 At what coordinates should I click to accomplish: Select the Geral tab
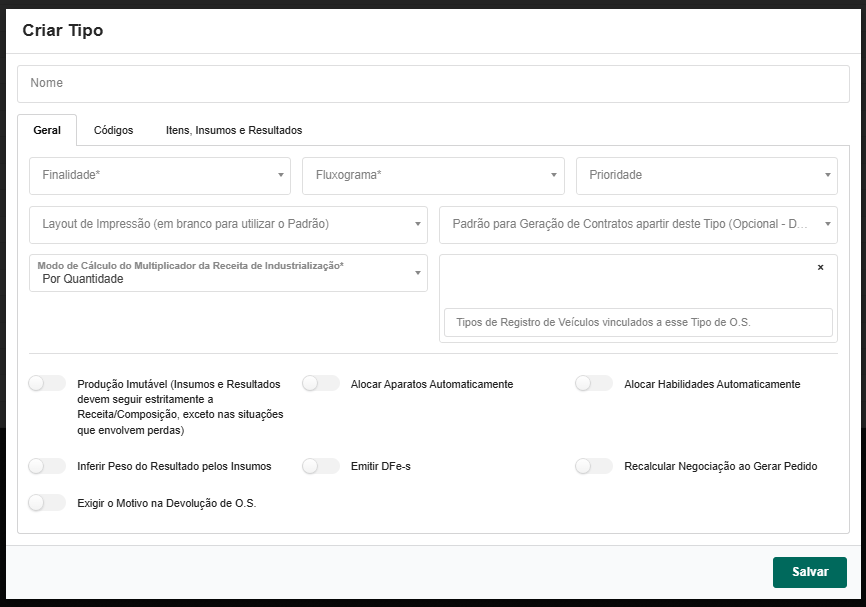click(x=47, y=130)
